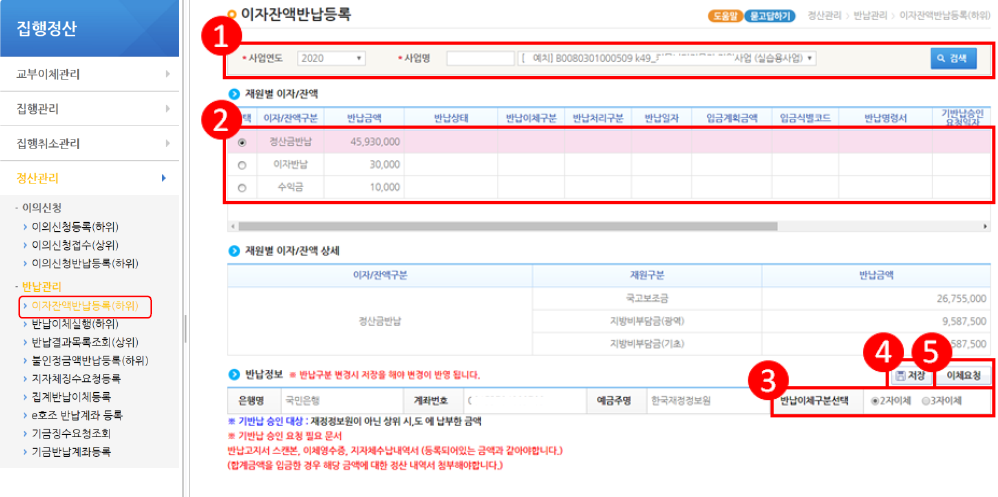Choose the 2자이체 transfer option
The image size is (998, 497).
[875, 401]
